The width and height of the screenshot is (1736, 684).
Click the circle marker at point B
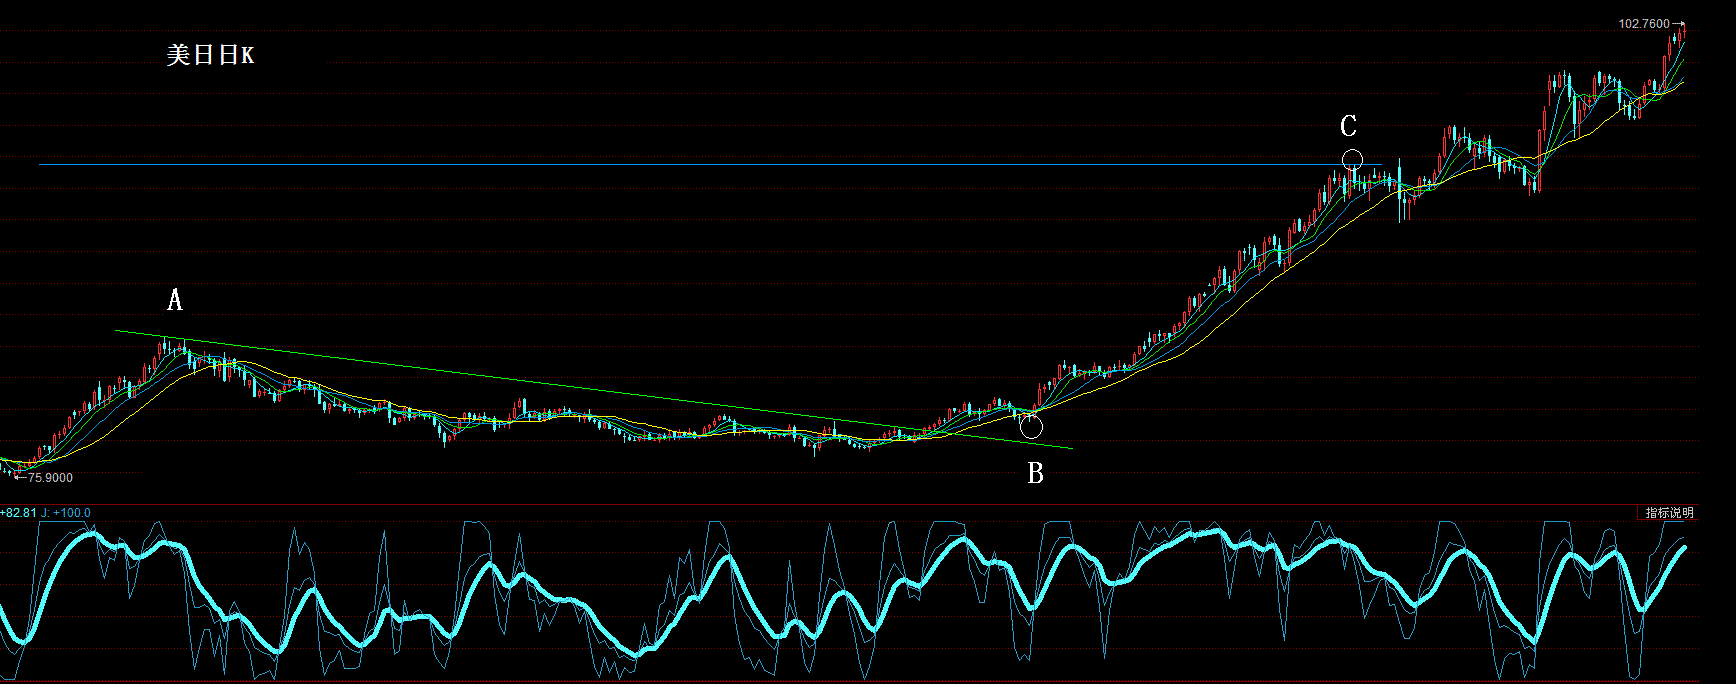(1031, 427)
